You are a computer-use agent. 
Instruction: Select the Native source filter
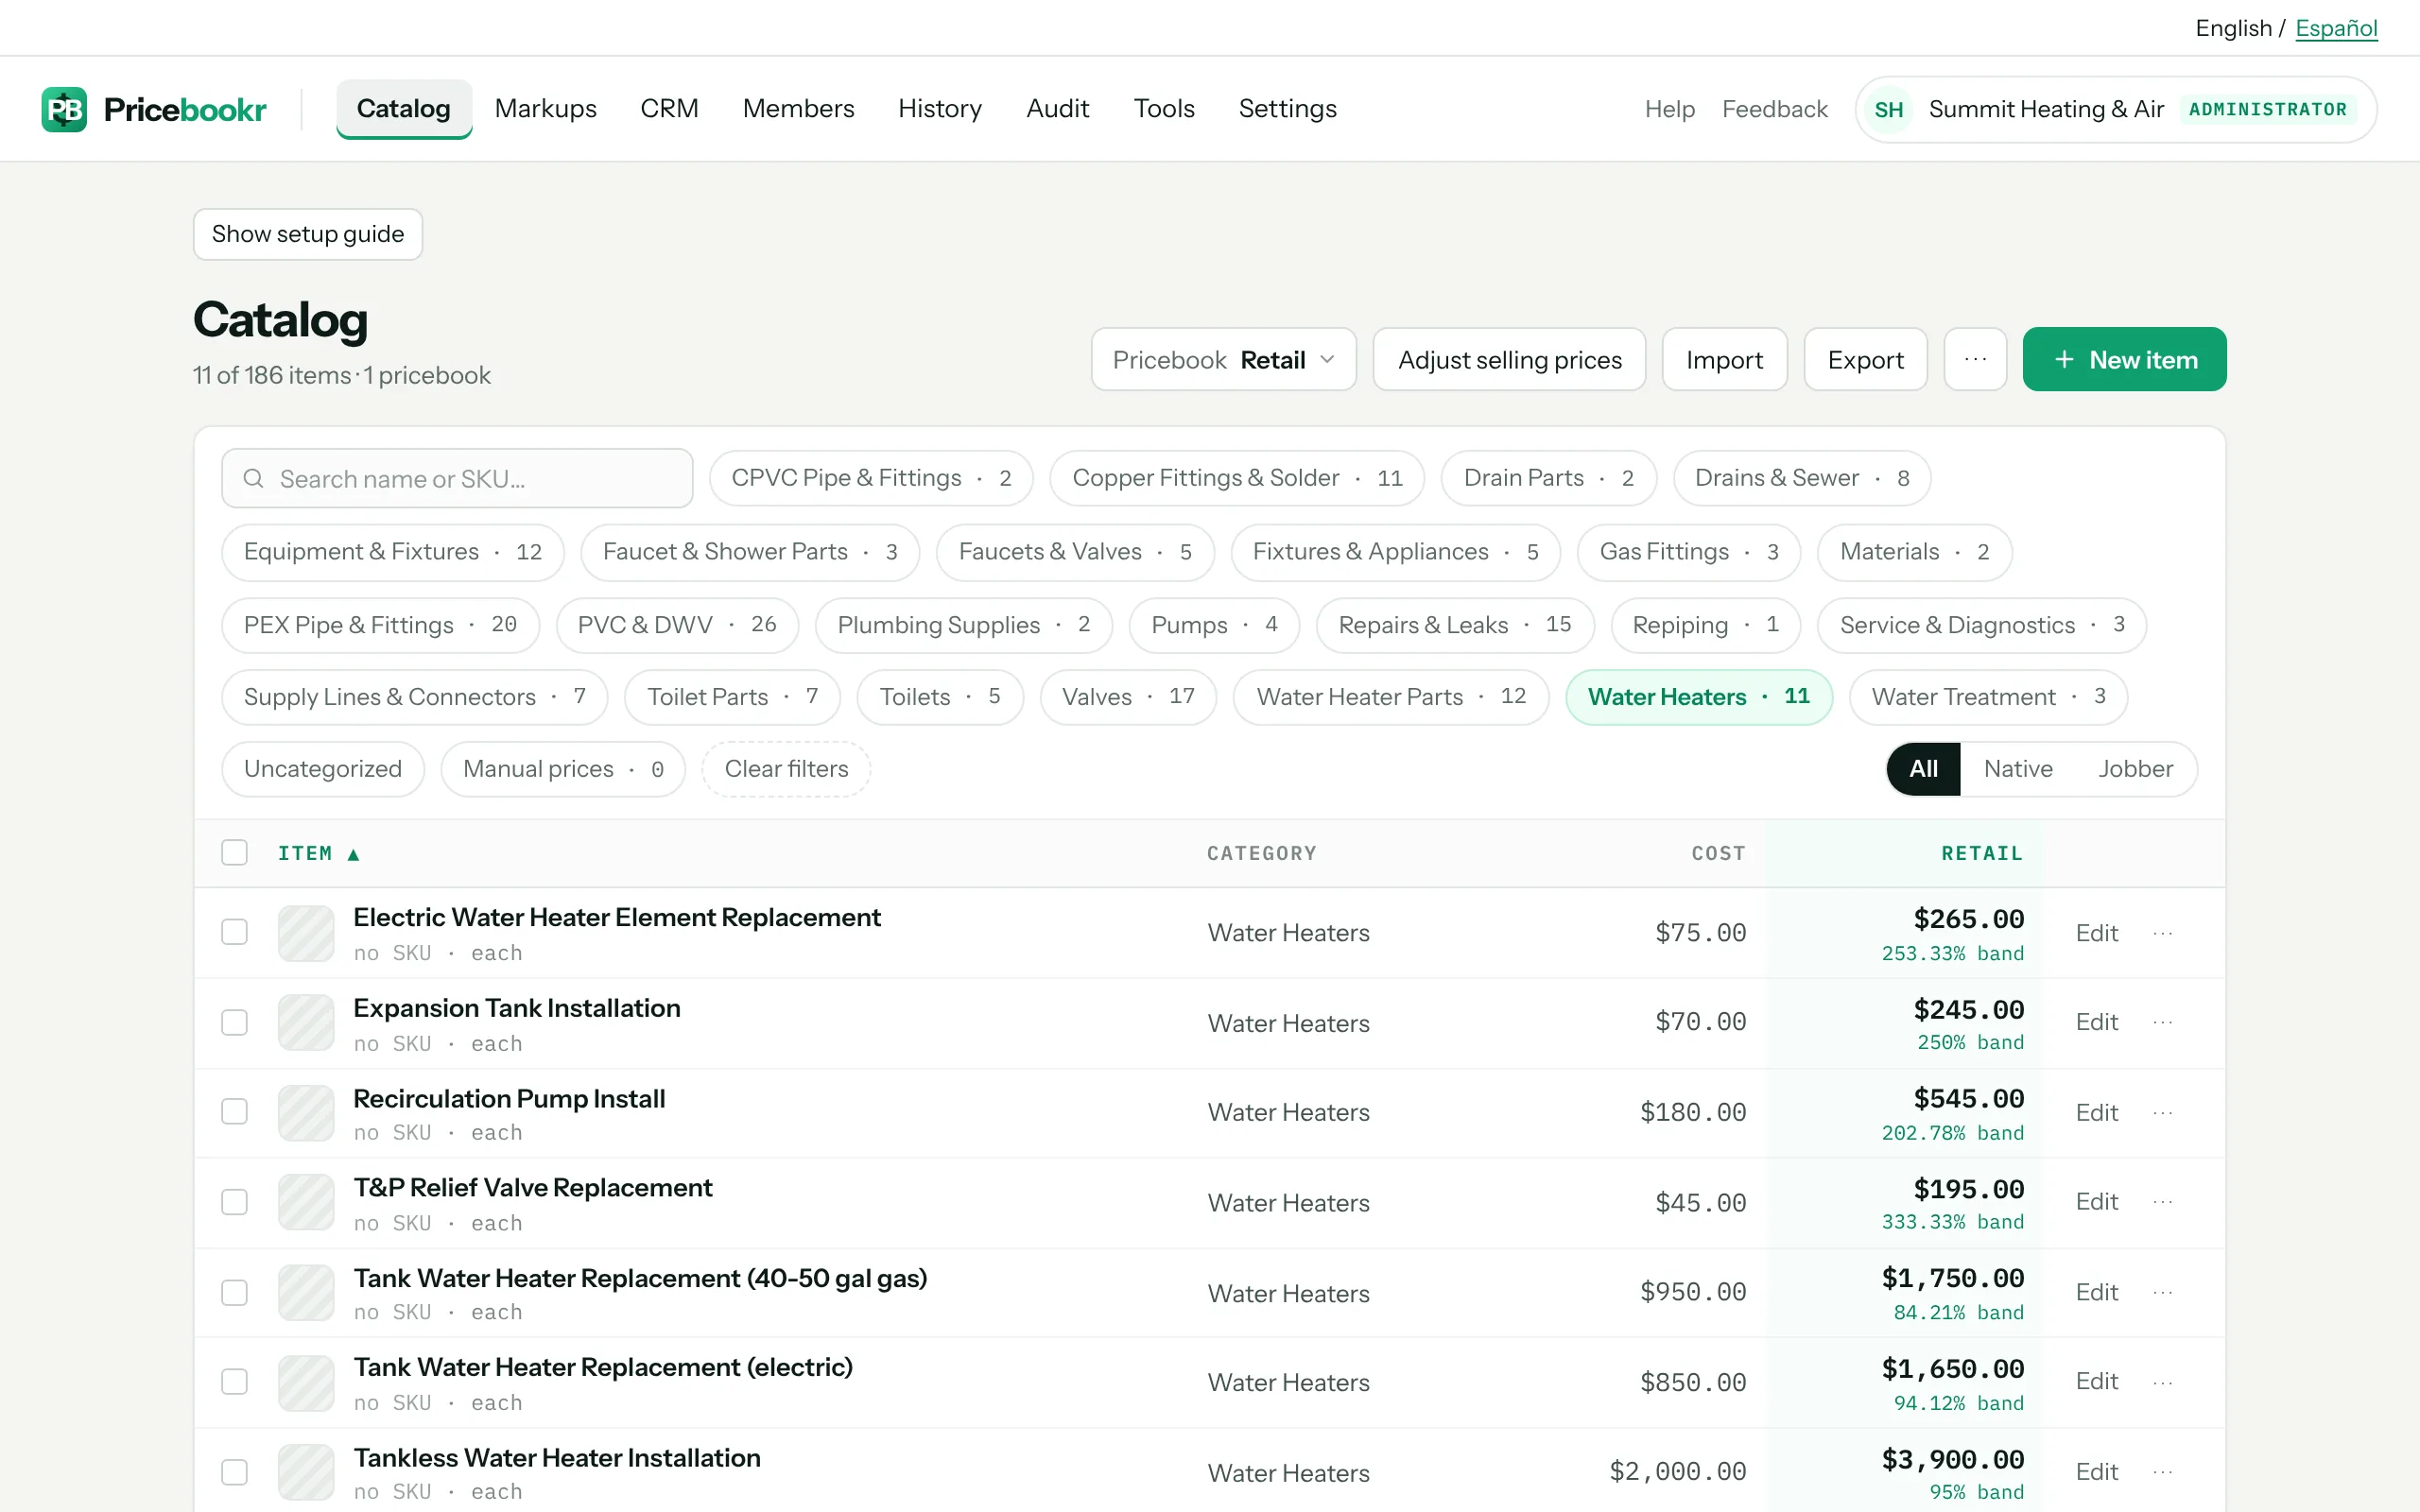coord(2018,768)
